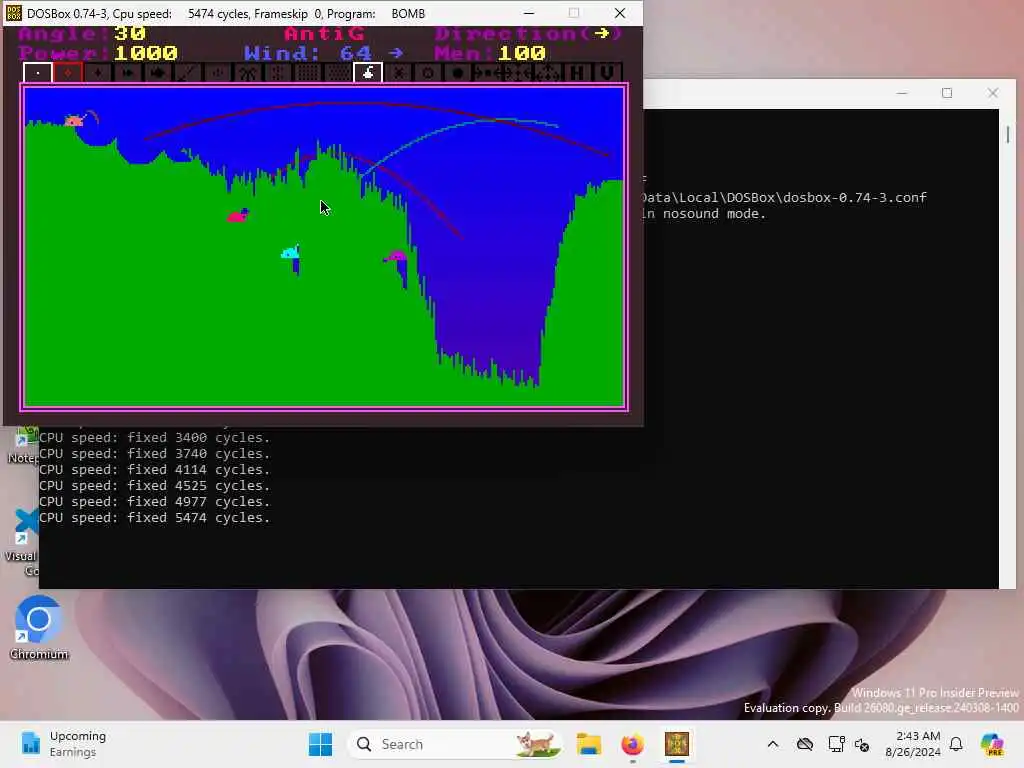1024x768 pixels.
Task: Open the notification bell
Action: coord(956,744)
